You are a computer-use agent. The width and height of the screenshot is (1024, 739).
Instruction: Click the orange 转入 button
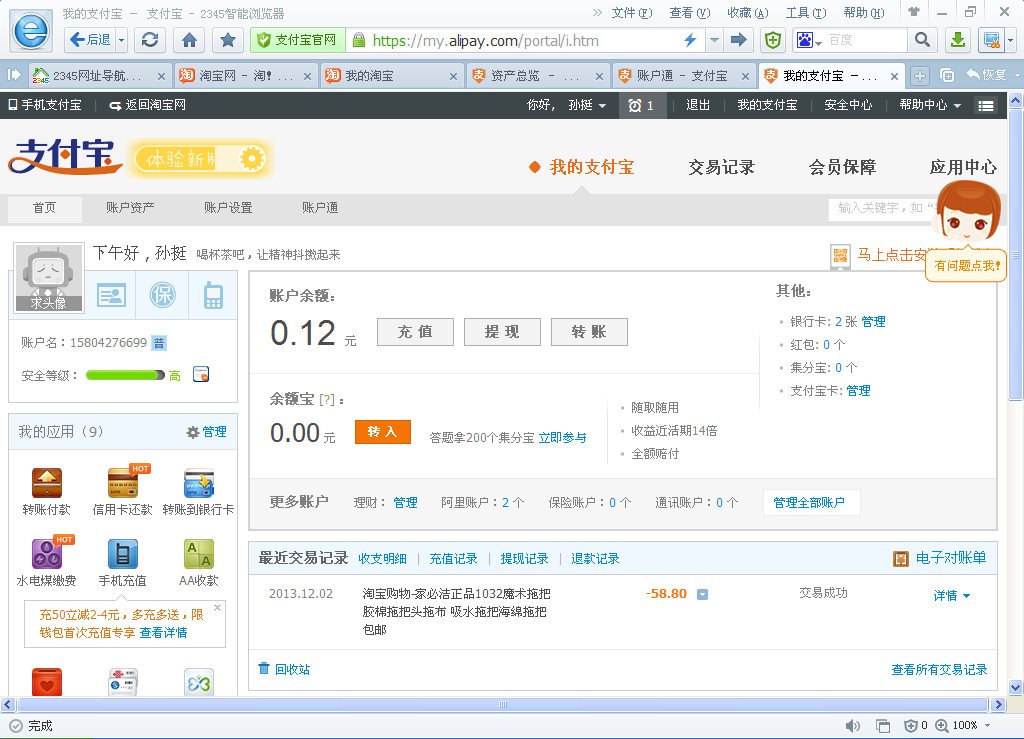tap(382, 432)
